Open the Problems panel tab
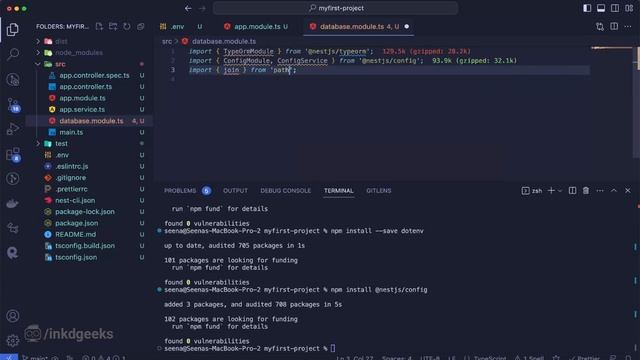640x360 pixels. click(187, 191)
